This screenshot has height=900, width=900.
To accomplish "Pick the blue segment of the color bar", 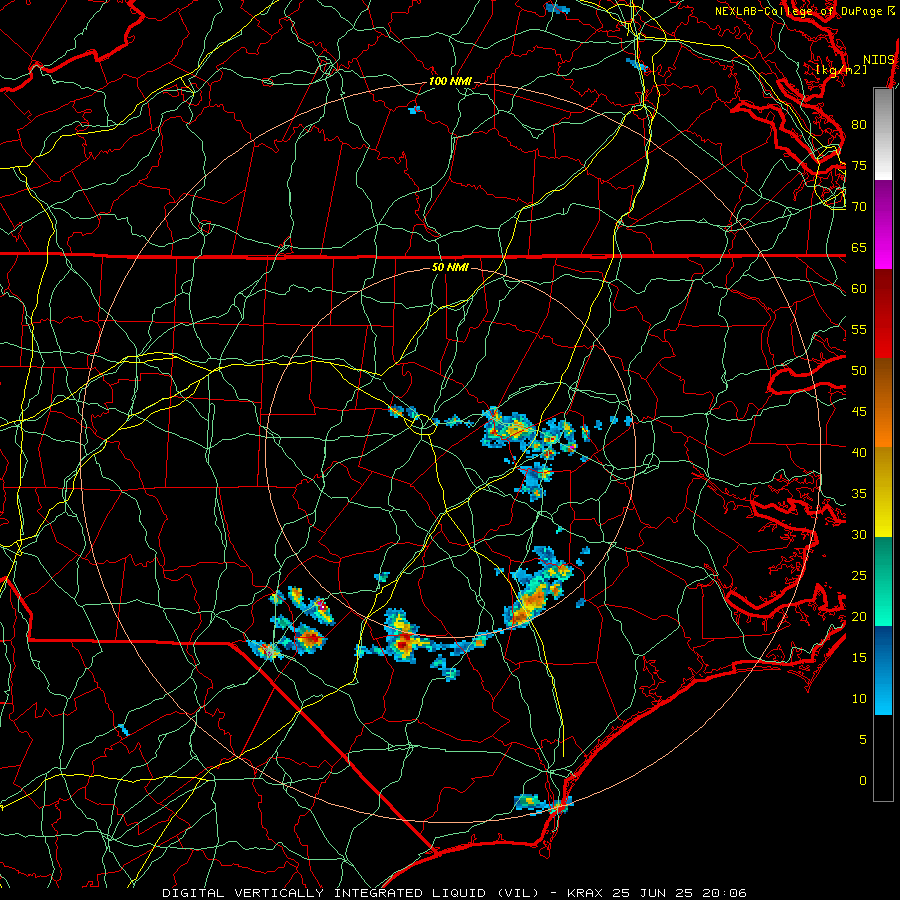I will [883, 670].
